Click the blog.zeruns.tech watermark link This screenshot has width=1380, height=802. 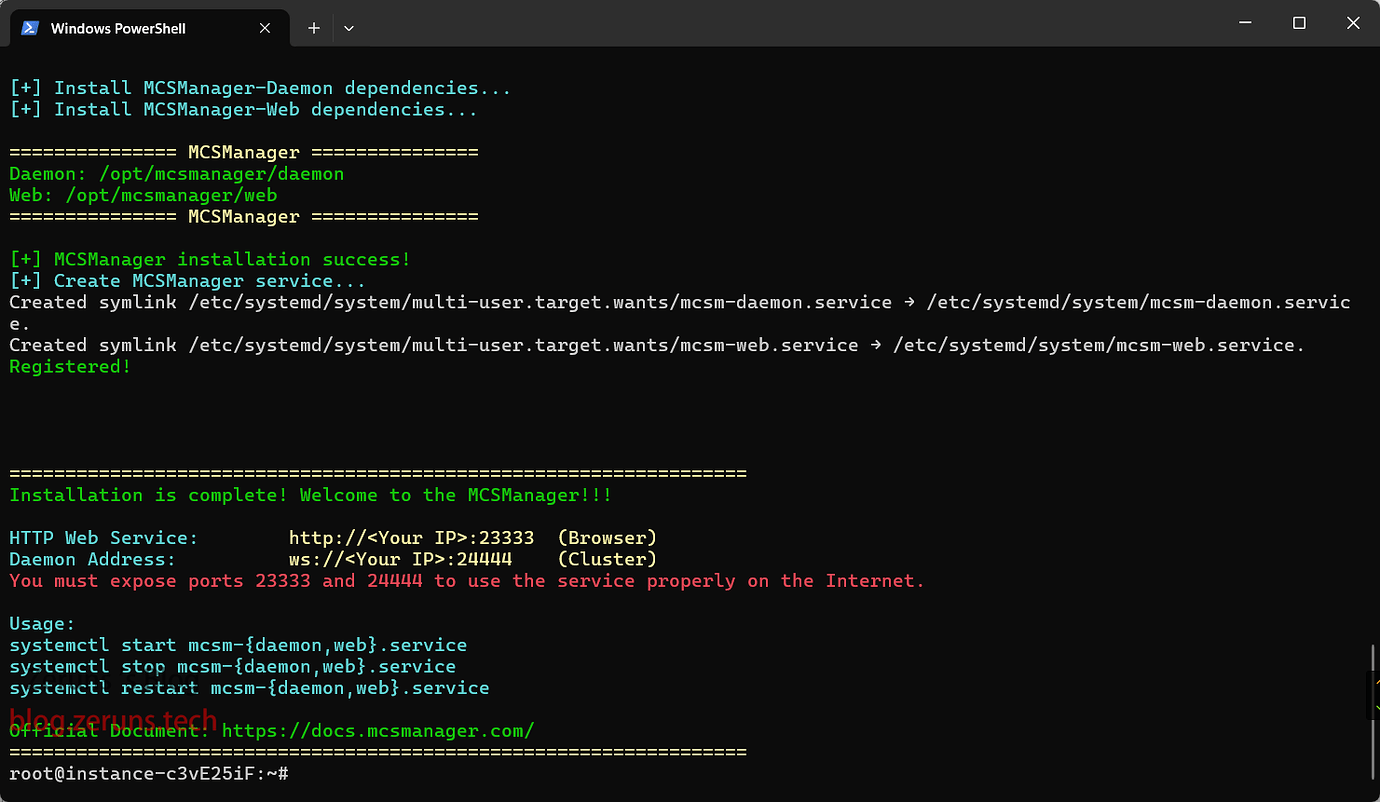(x=112, y=720)
